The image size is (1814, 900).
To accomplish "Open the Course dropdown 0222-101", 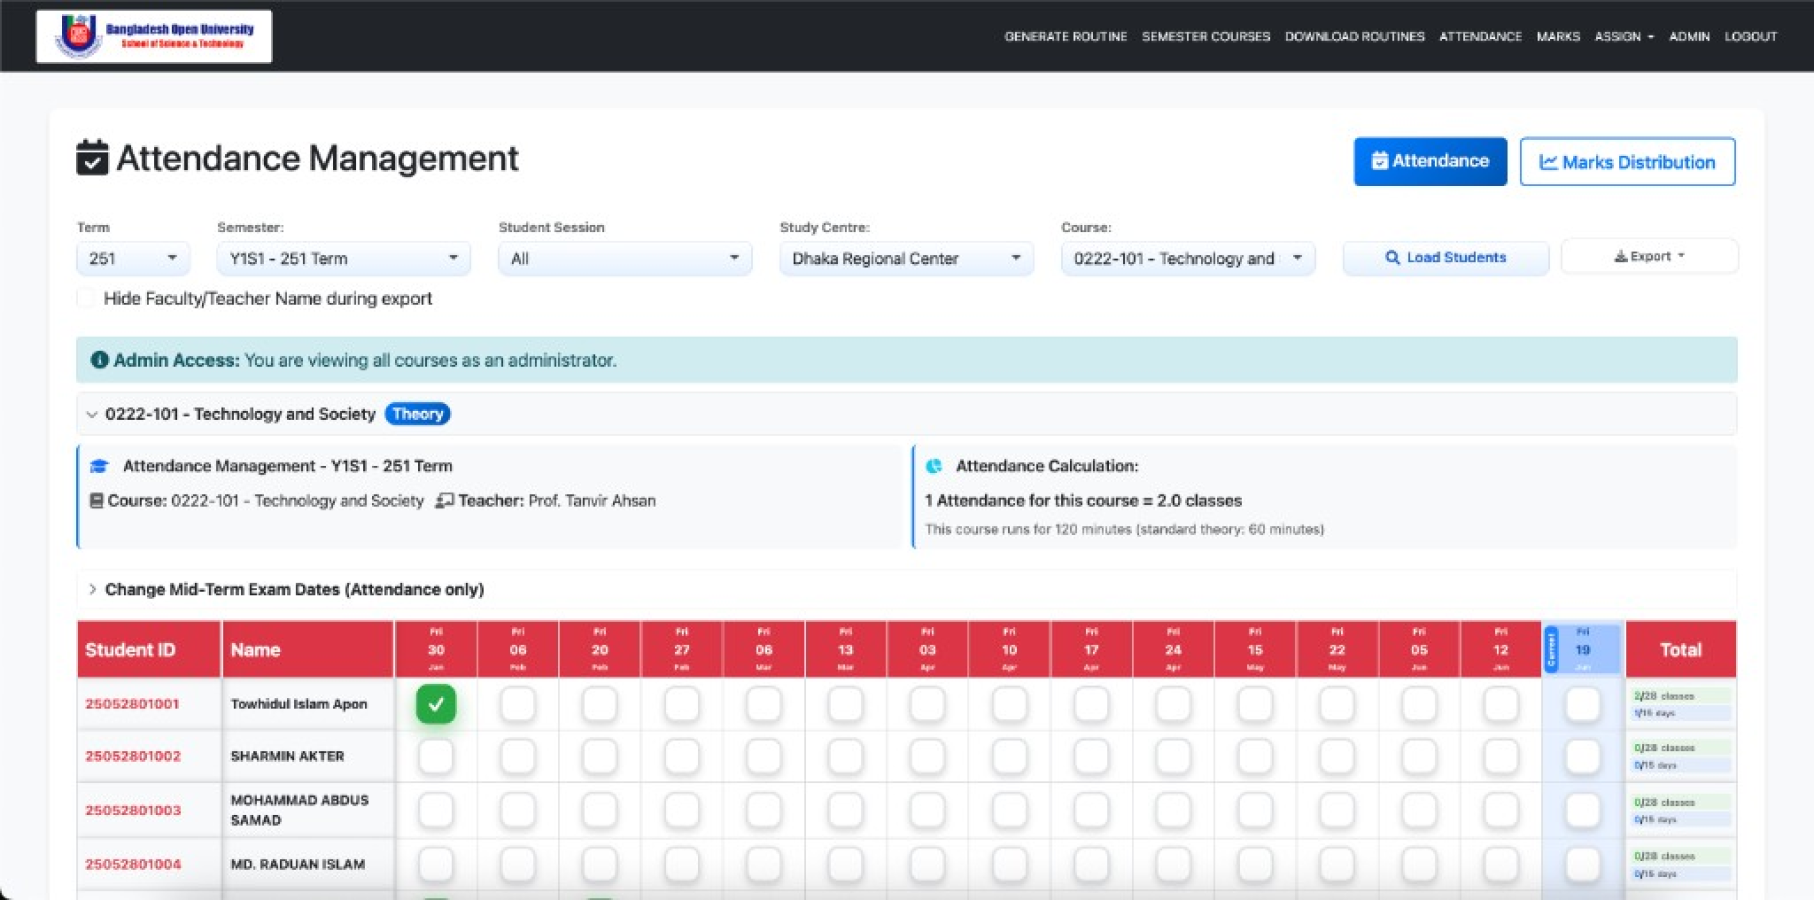I will (x=1188, y=258).
